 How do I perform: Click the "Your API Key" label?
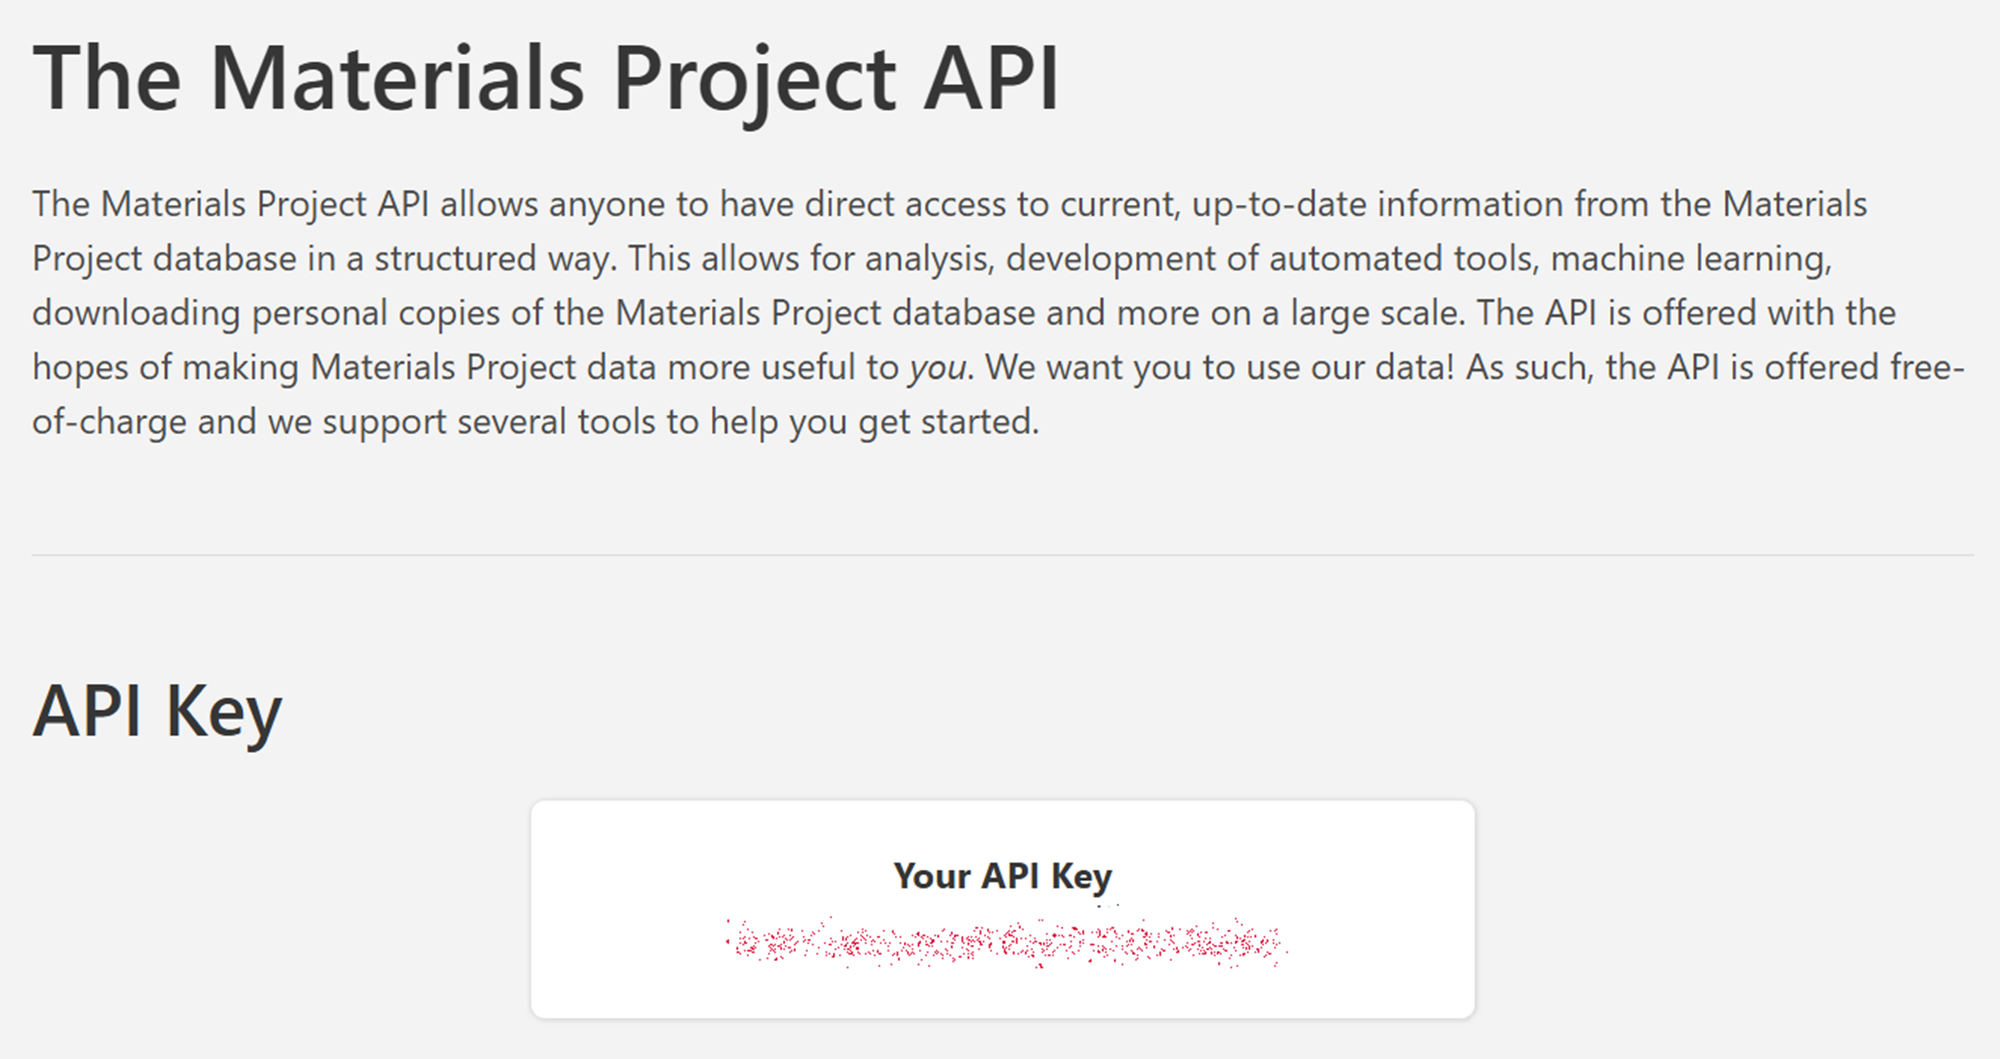(1002, 876)
